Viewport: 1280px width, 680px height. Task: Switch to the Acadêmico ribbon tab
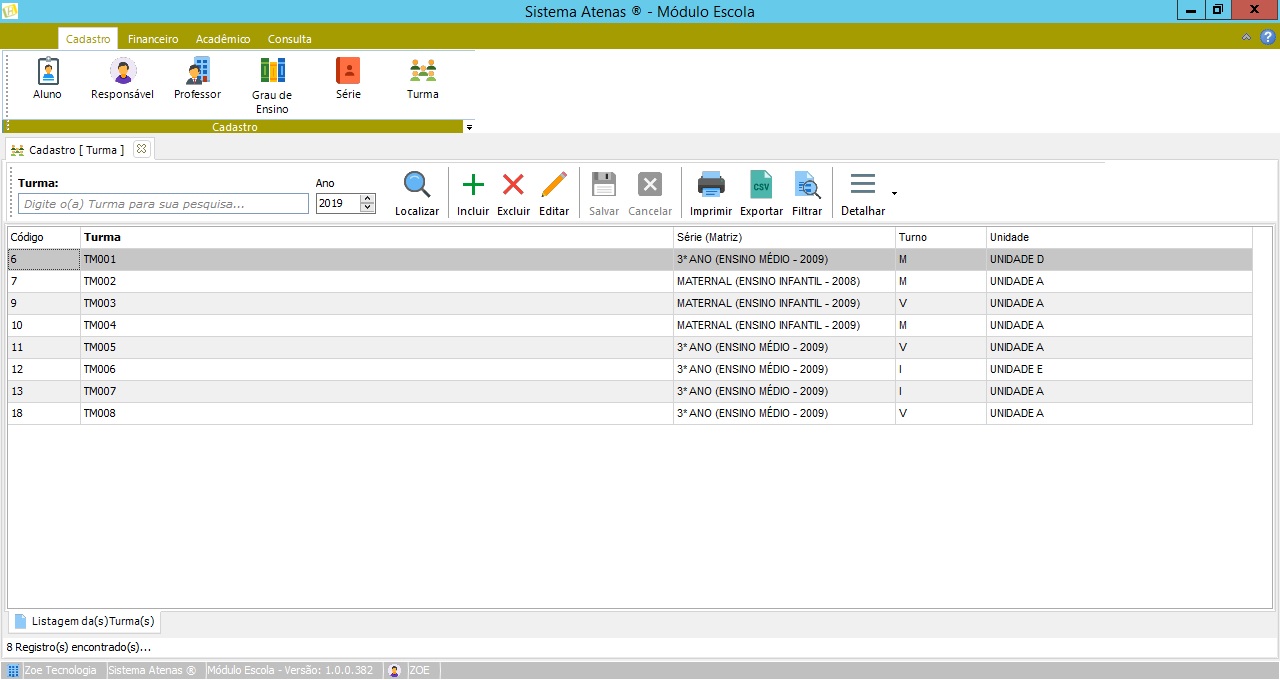223,39
